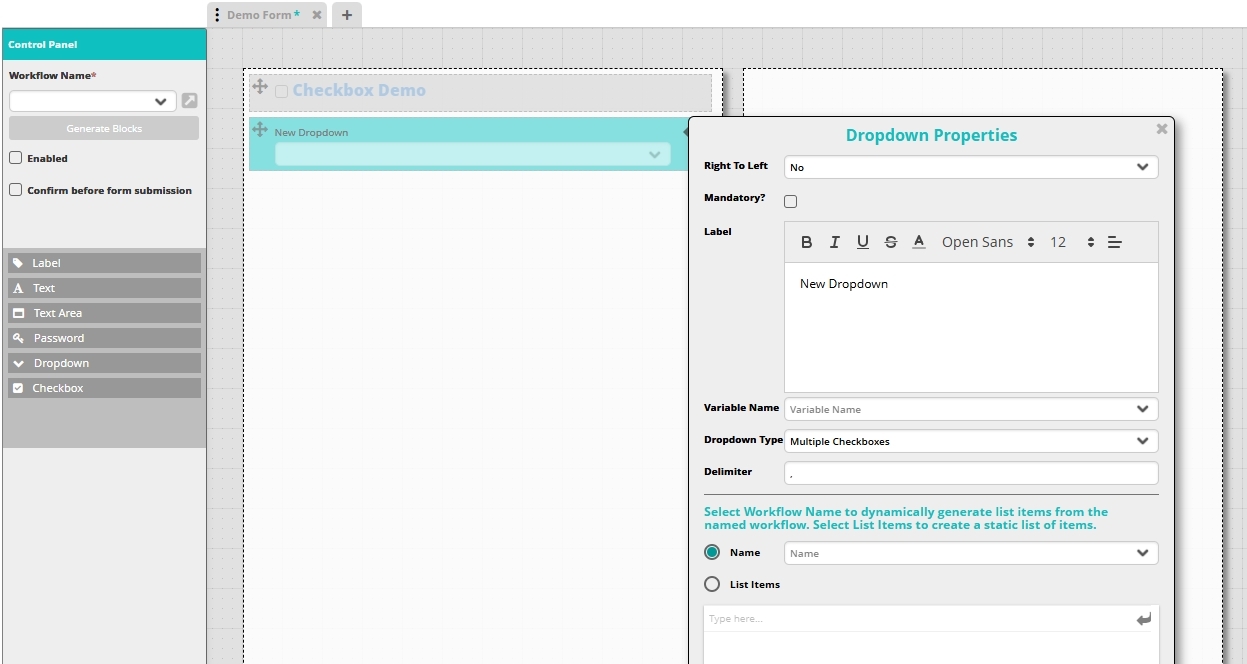Toggle italic formatting in the label editor
The width and height of the screenshot is (1247, 664).
pyautogui.click(x=835, y=242)
